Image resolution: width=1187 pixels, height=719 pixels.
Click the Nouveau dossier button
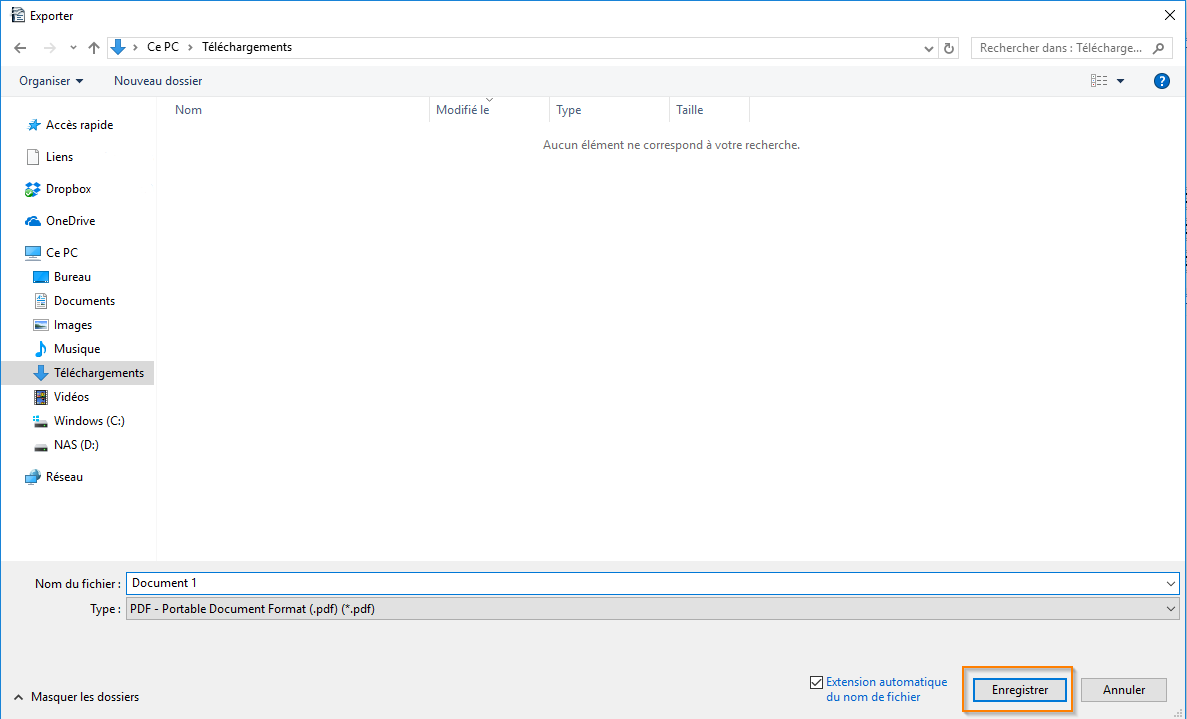click(x=158, y=81)
